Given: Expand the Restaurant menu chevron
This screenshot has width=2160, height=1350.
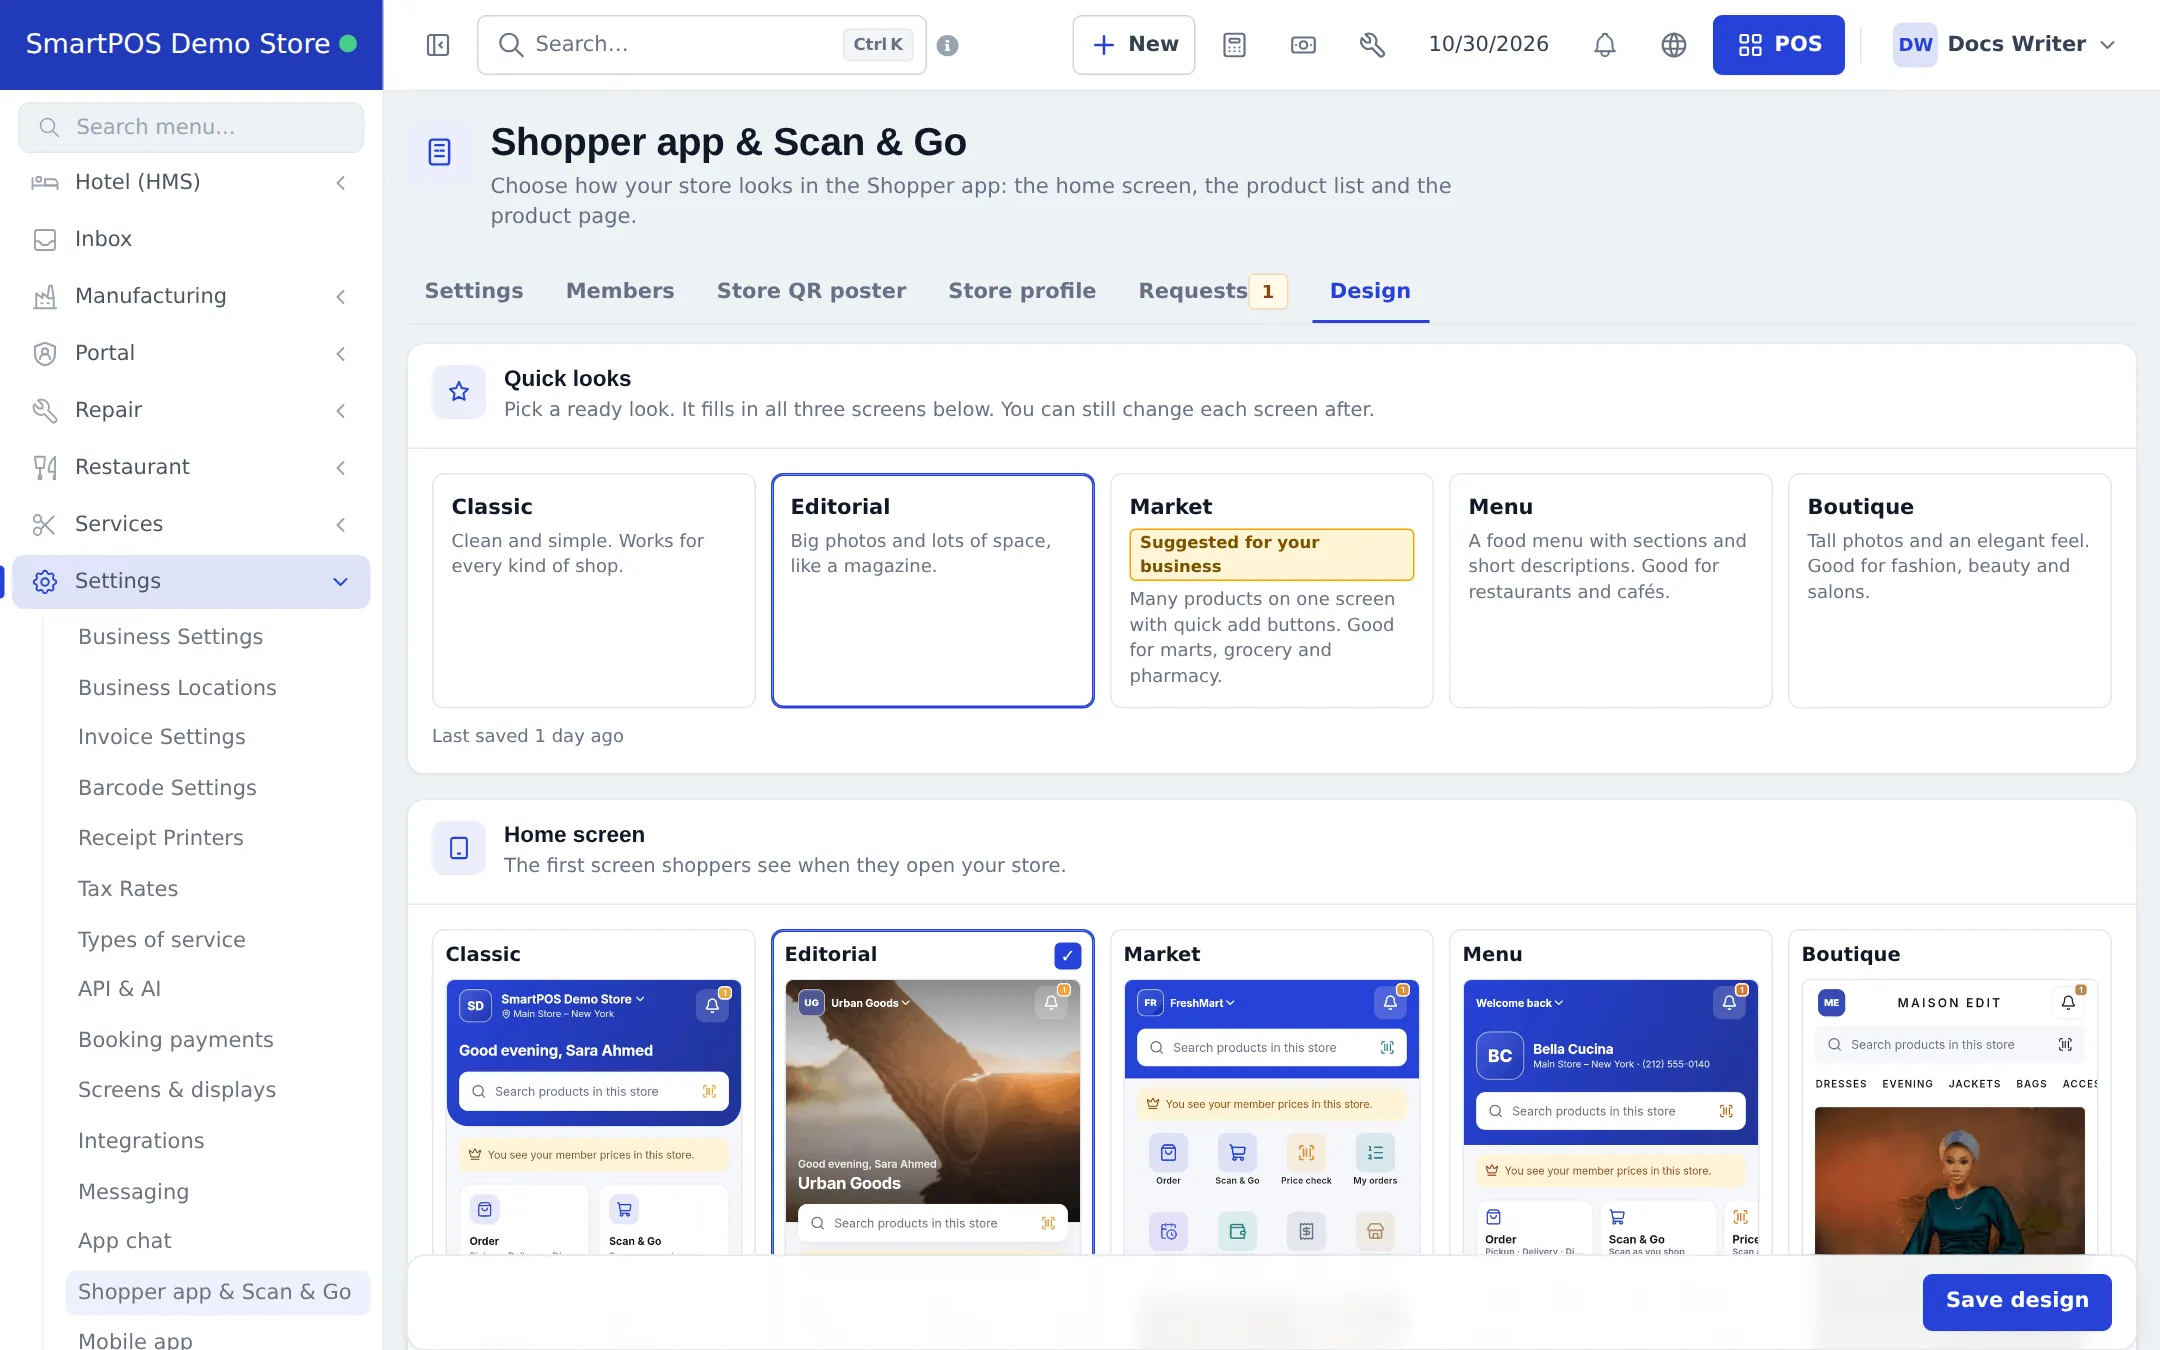Looking at the screenshot, I should click(x=341, y=467).
